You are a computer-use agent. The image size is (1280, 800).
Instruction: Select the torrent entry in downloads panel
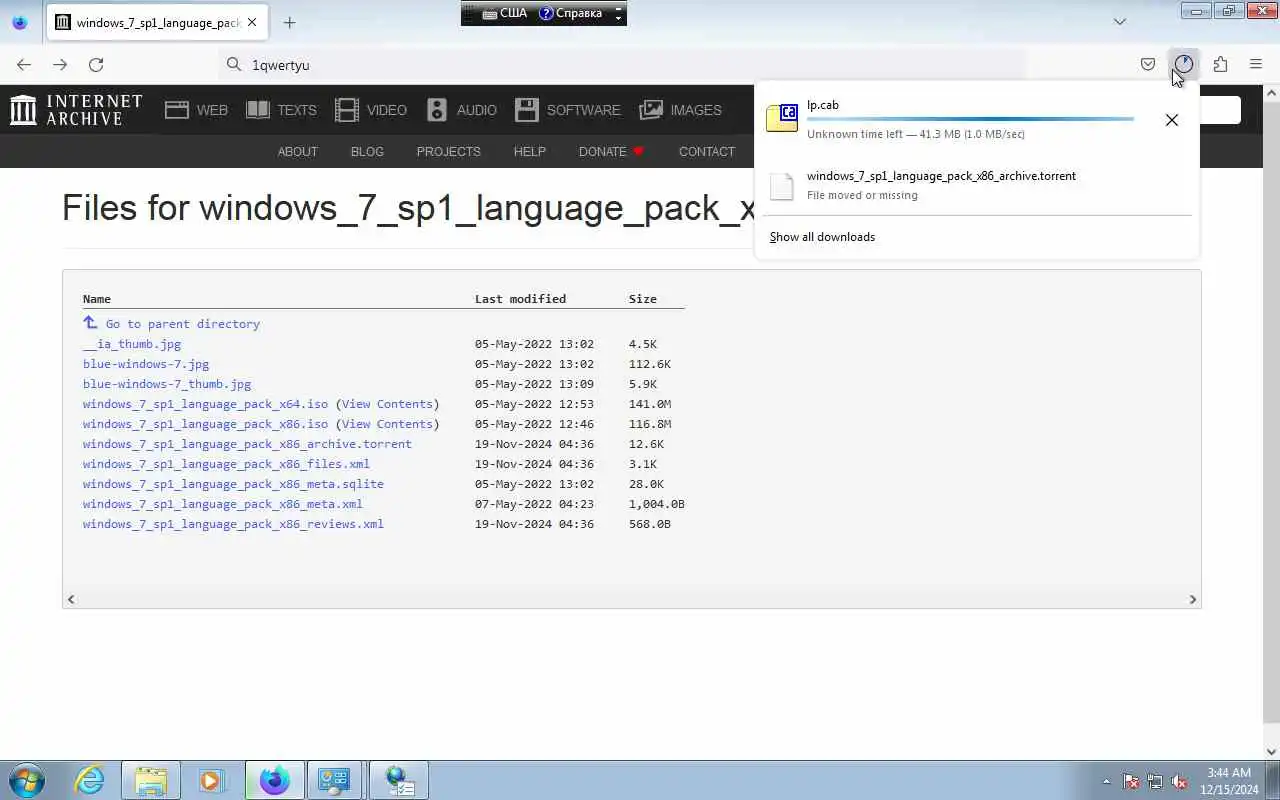(976, 185)
